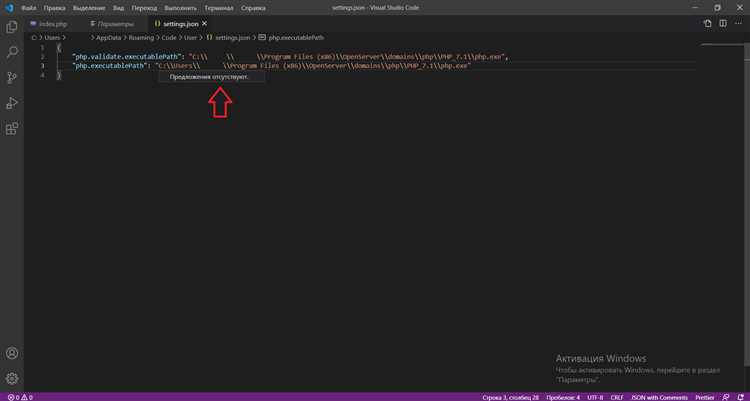Click the errors and warnings counter
This screenshot has width=750, height=401.
click(x=20, y=397)
